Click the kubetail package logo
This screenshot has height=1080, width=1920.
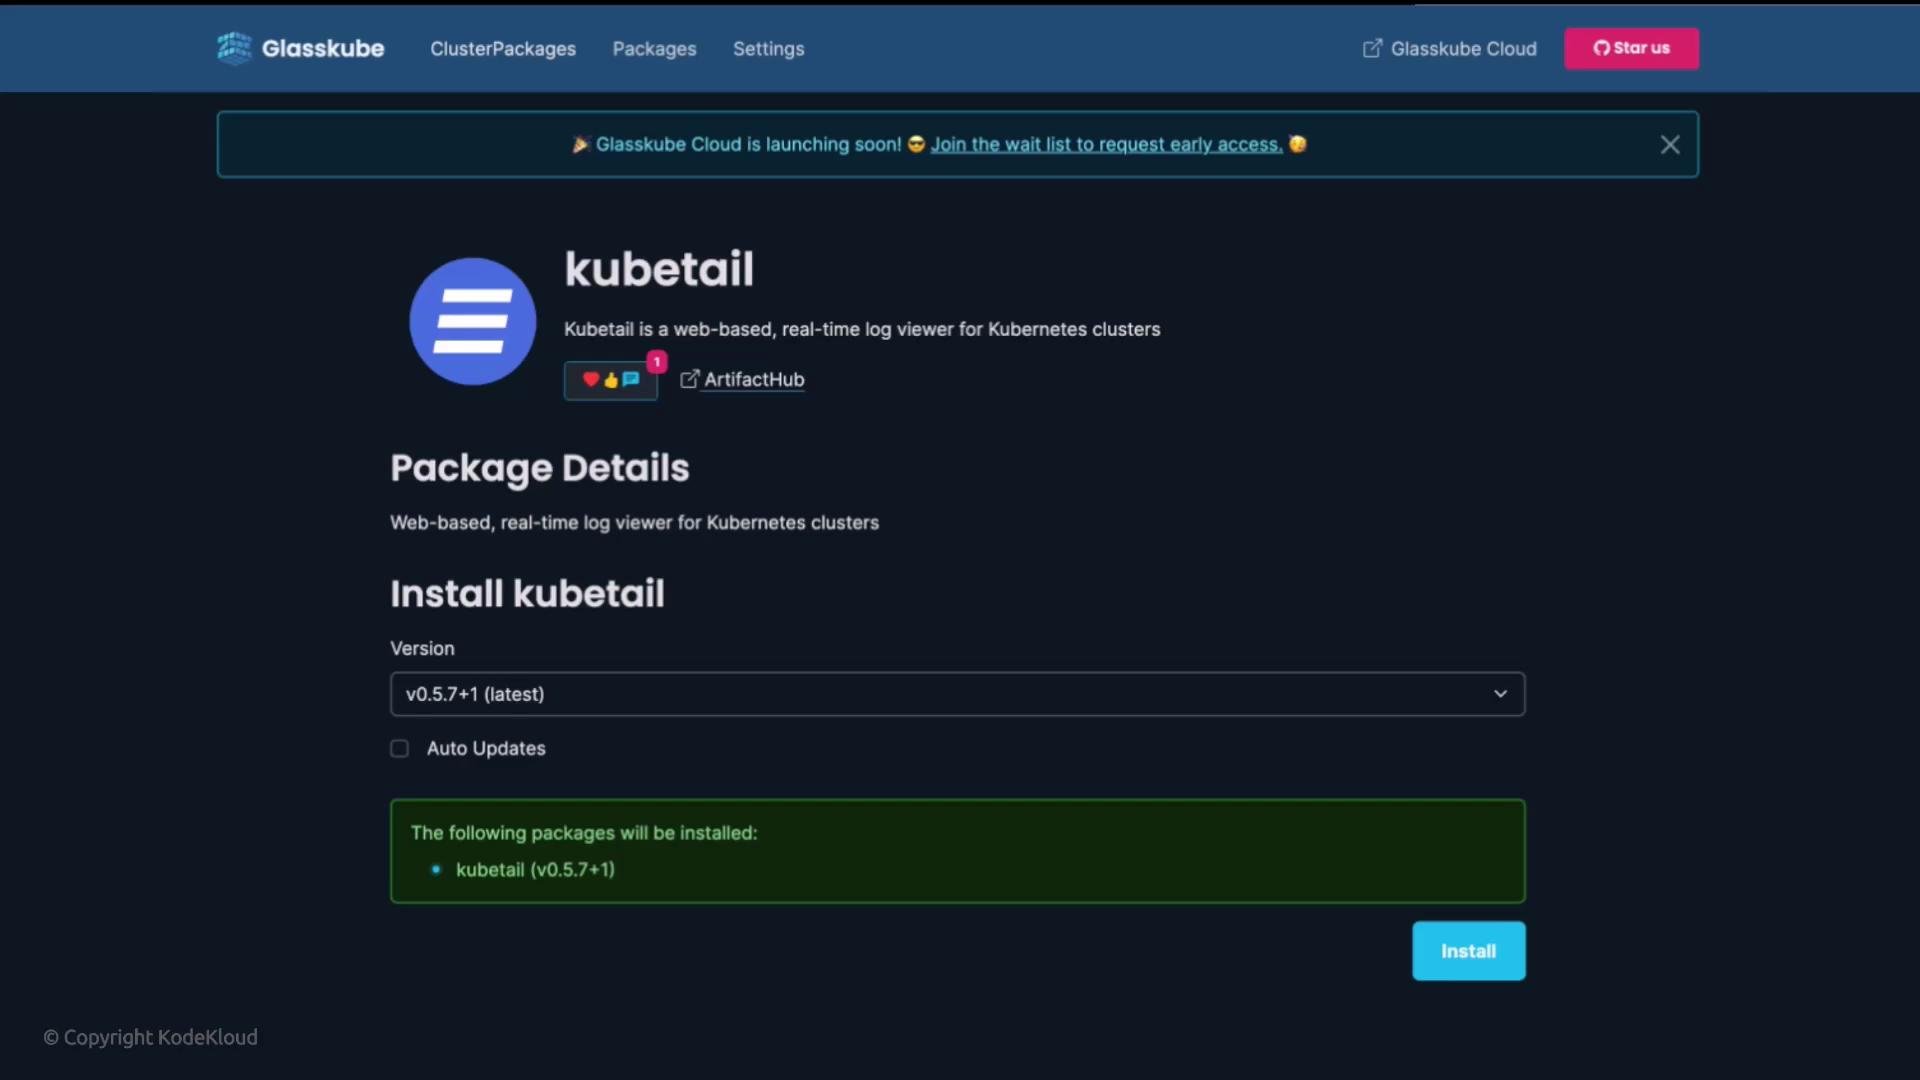click(473, 321)
